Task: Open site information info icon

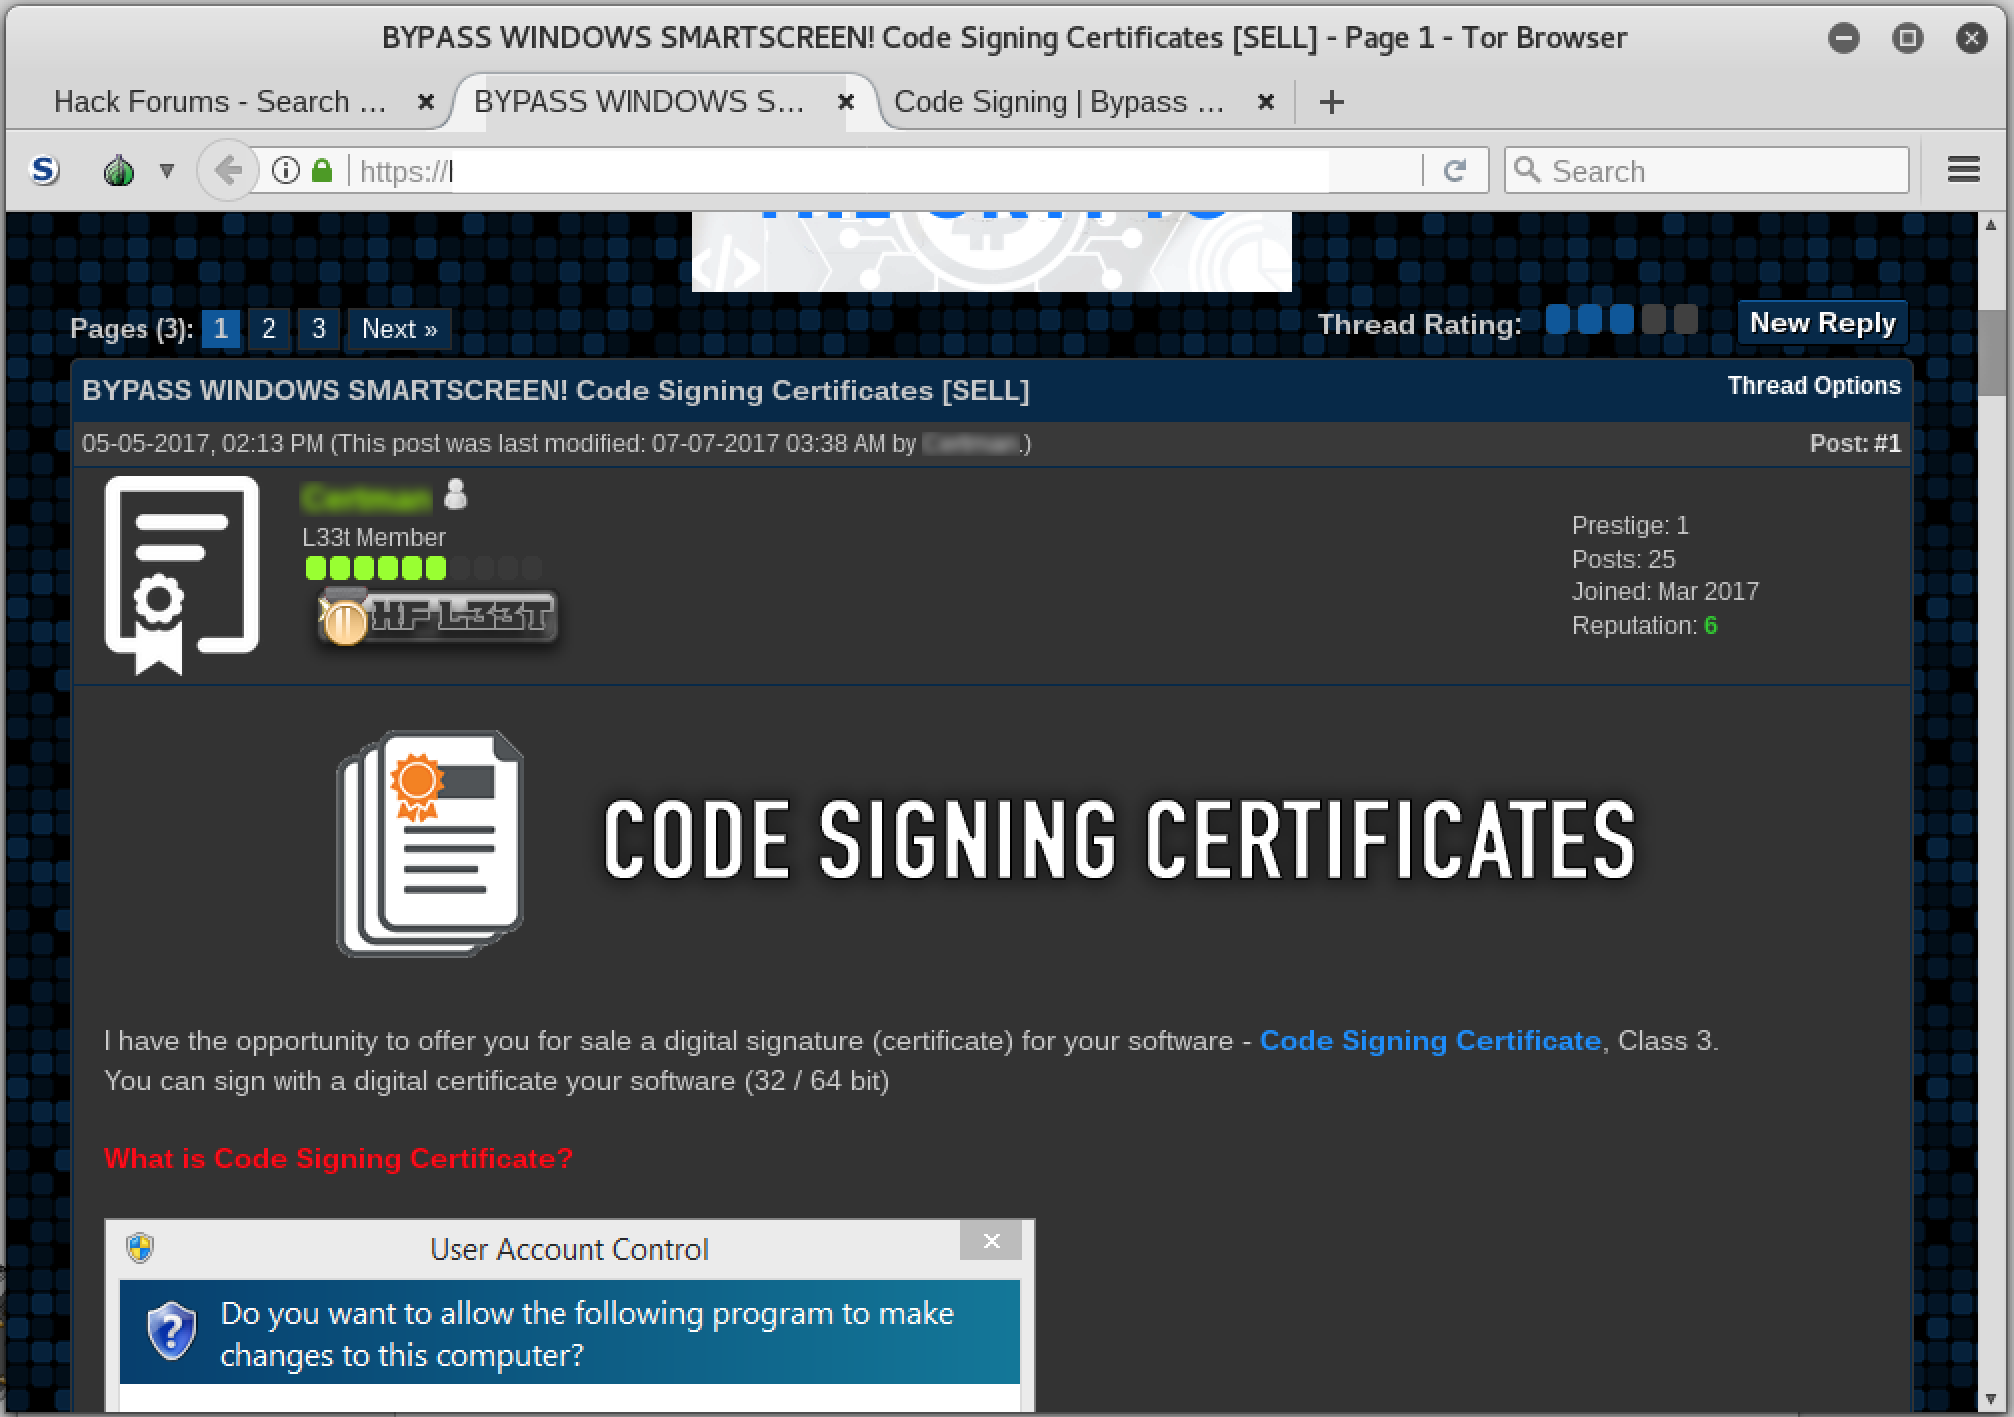Action: pos(286,171)
